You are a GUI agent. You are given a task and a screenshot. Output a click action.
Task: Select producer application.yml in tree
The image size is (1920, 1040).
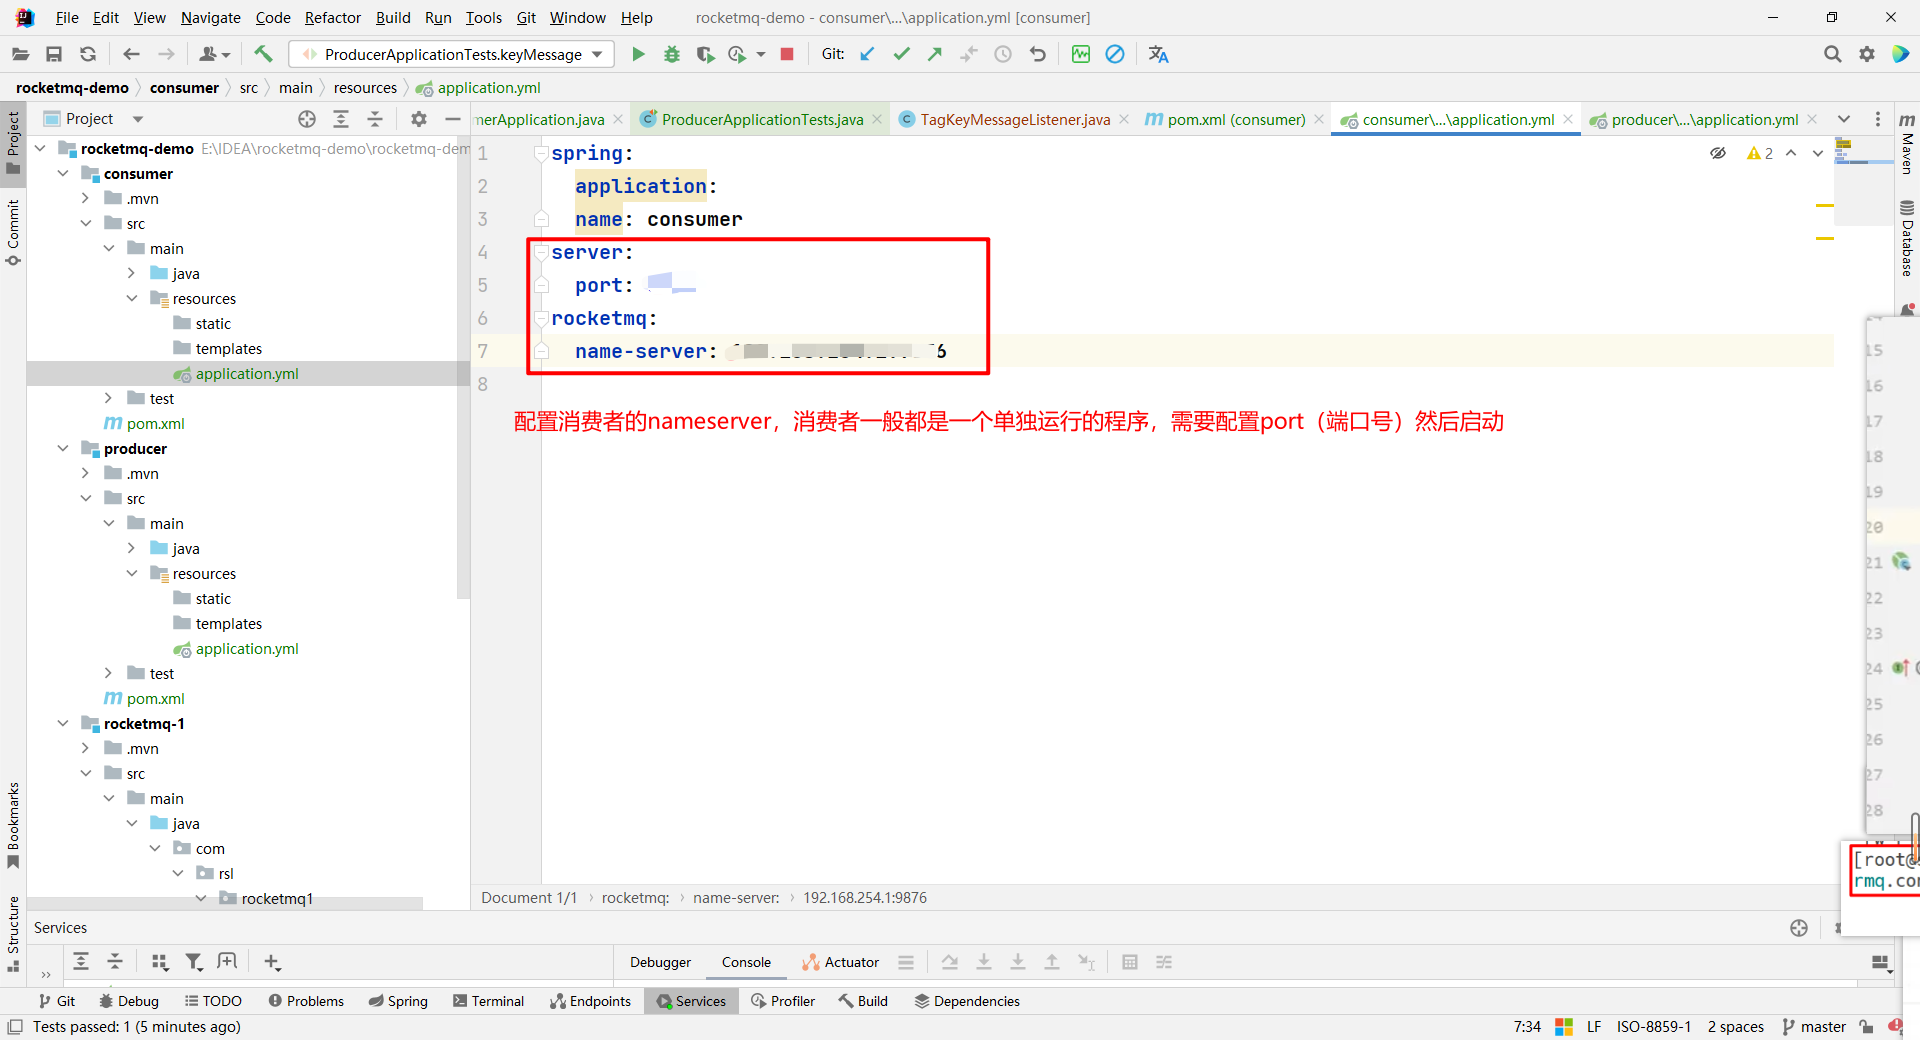[247, 649]
